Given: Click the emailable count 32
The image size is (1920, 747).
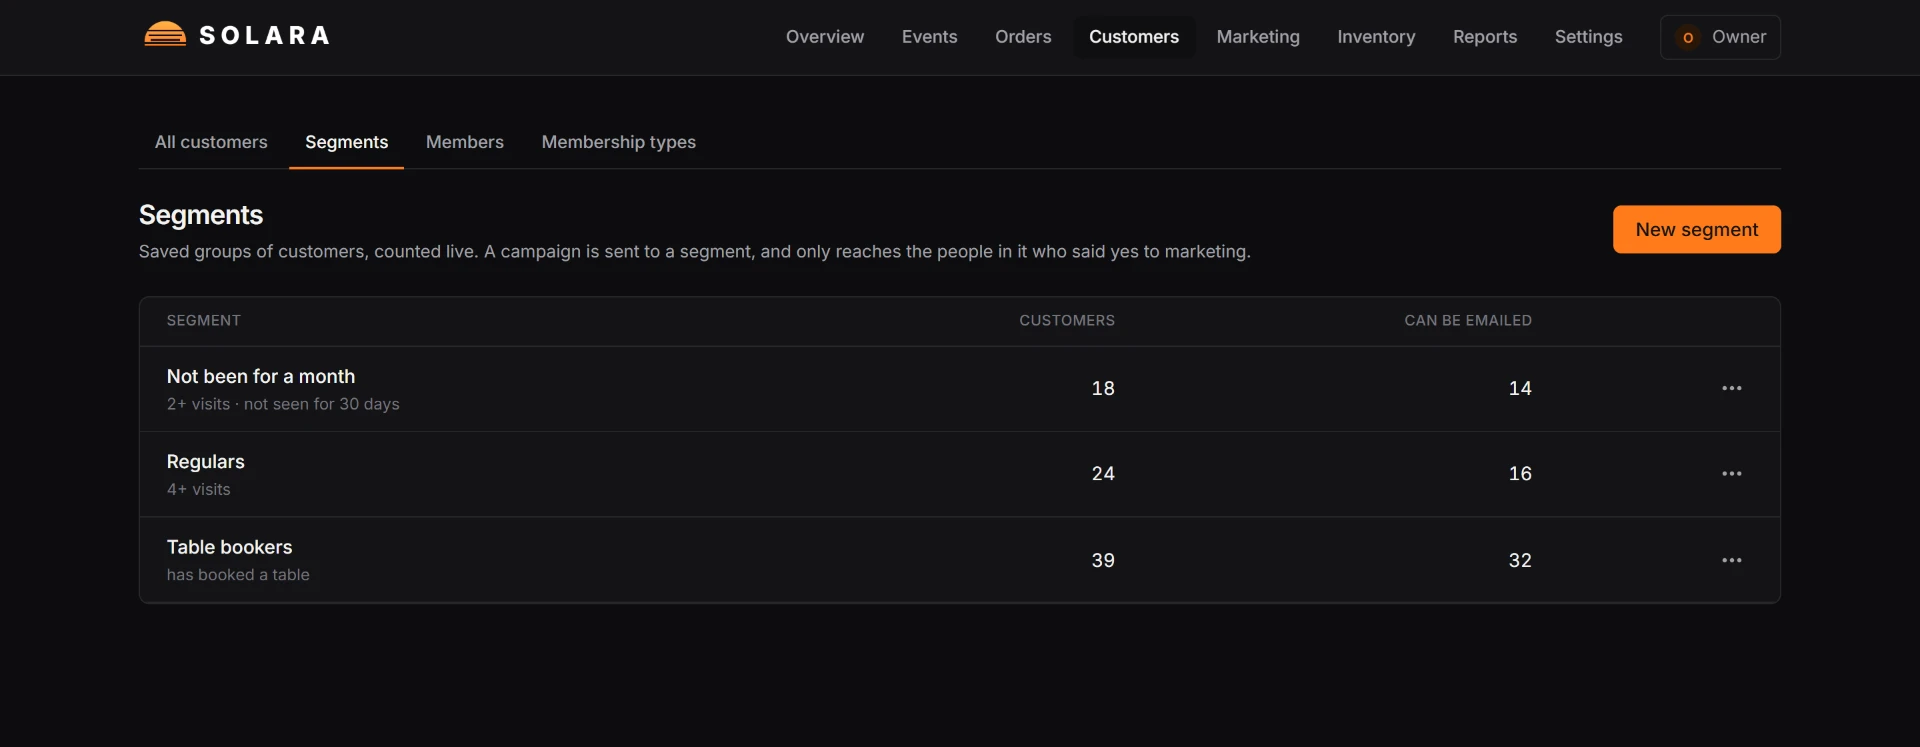Looking at the screenshot, I should click(x=1519, y=560).
